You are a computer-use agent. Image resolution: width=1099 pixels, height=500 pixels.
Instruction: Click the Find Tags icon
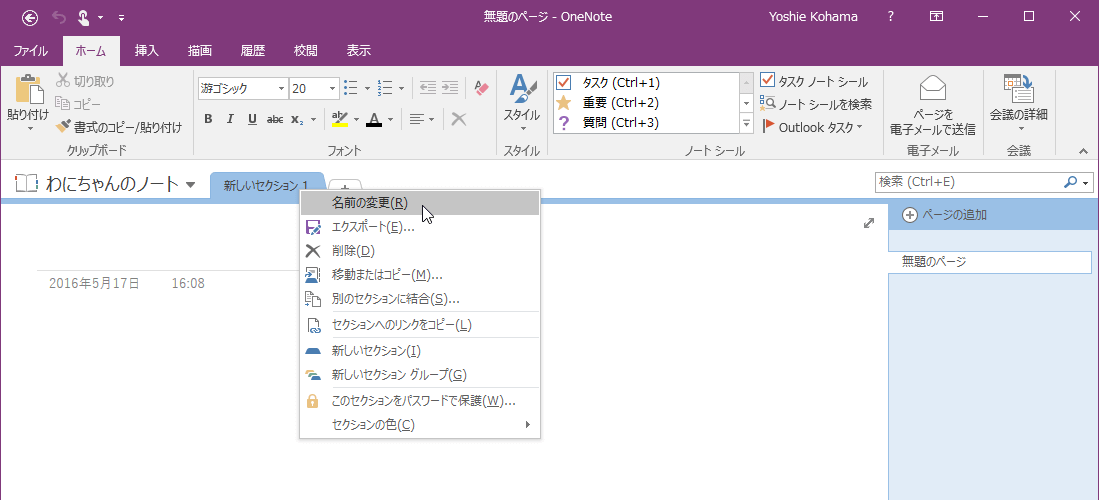pos(817,104)
